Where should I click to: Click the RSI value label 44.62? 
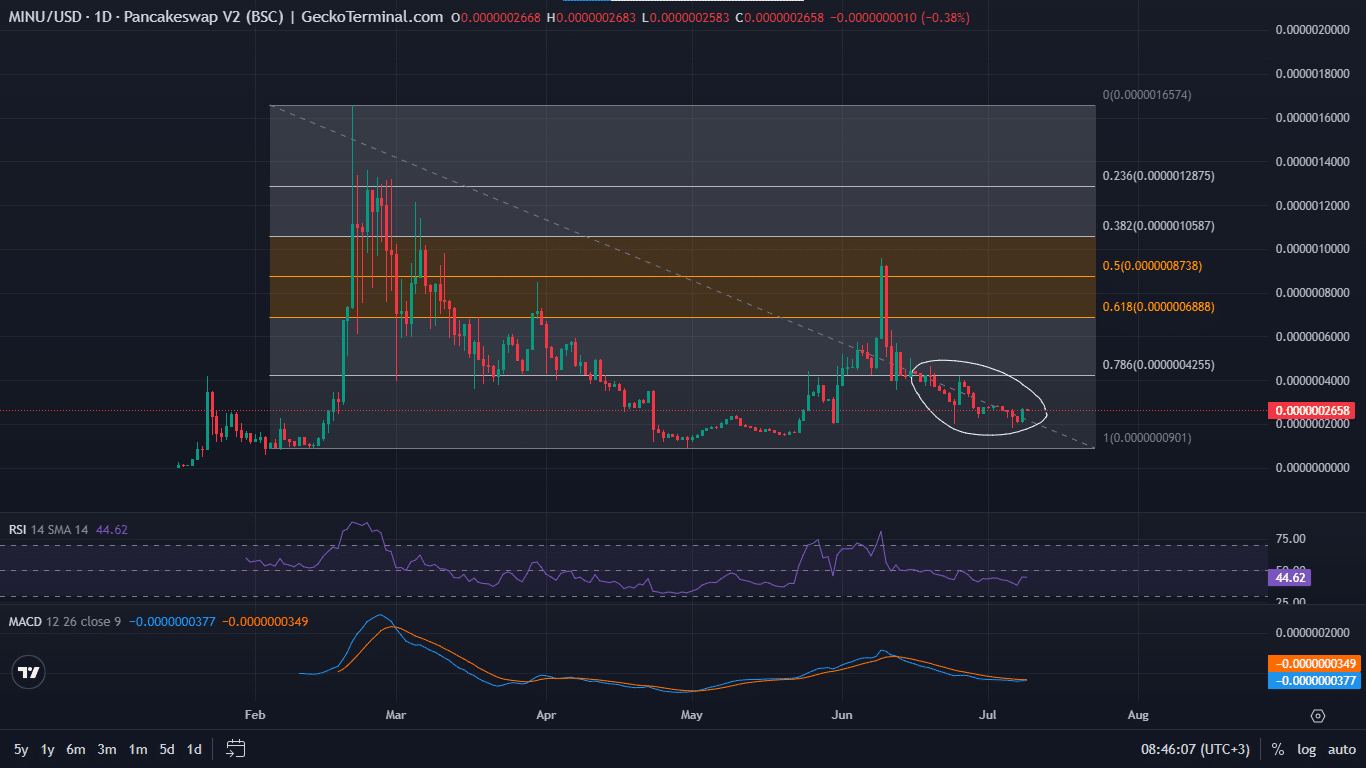(1292, 577)
